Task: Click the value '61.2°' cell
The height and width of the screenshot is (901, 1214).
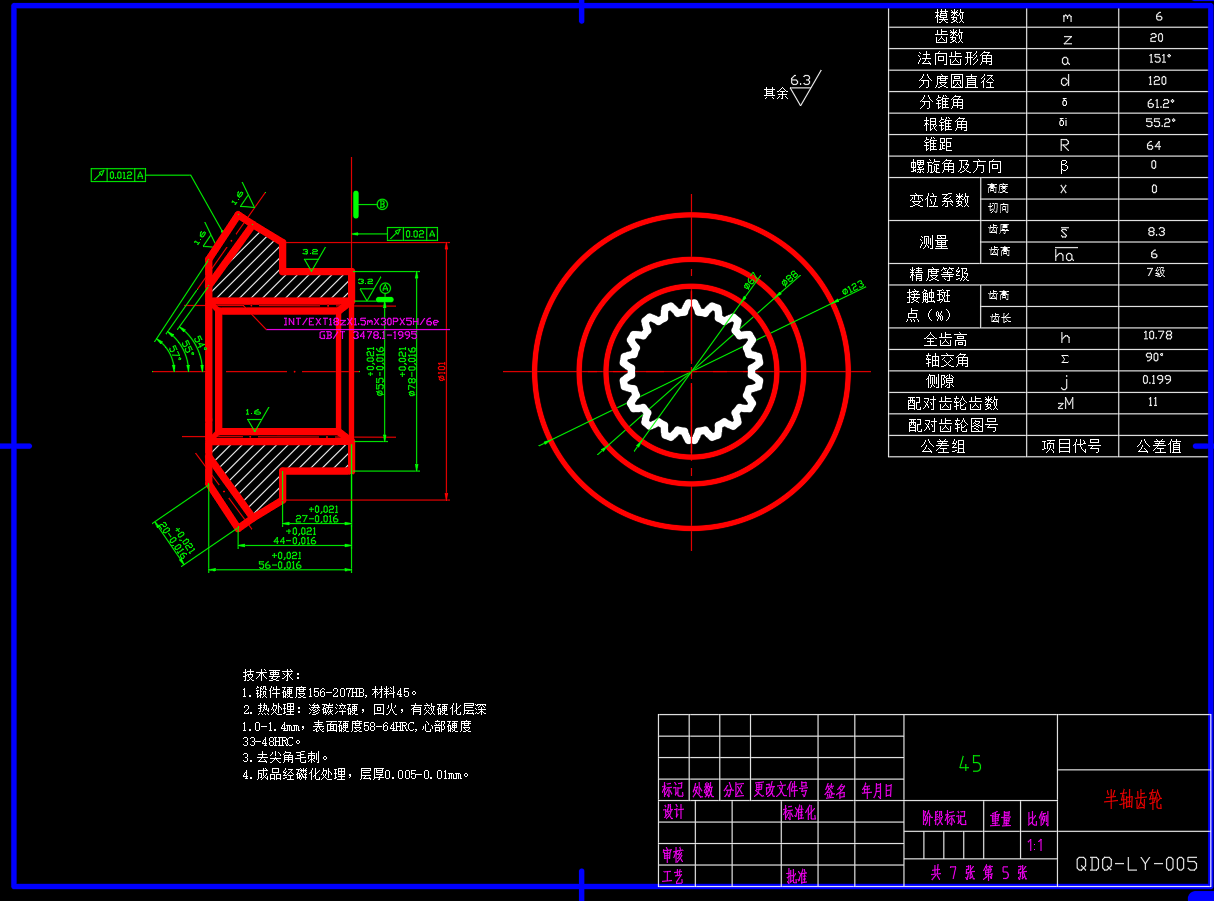Action: point(1161,103)
